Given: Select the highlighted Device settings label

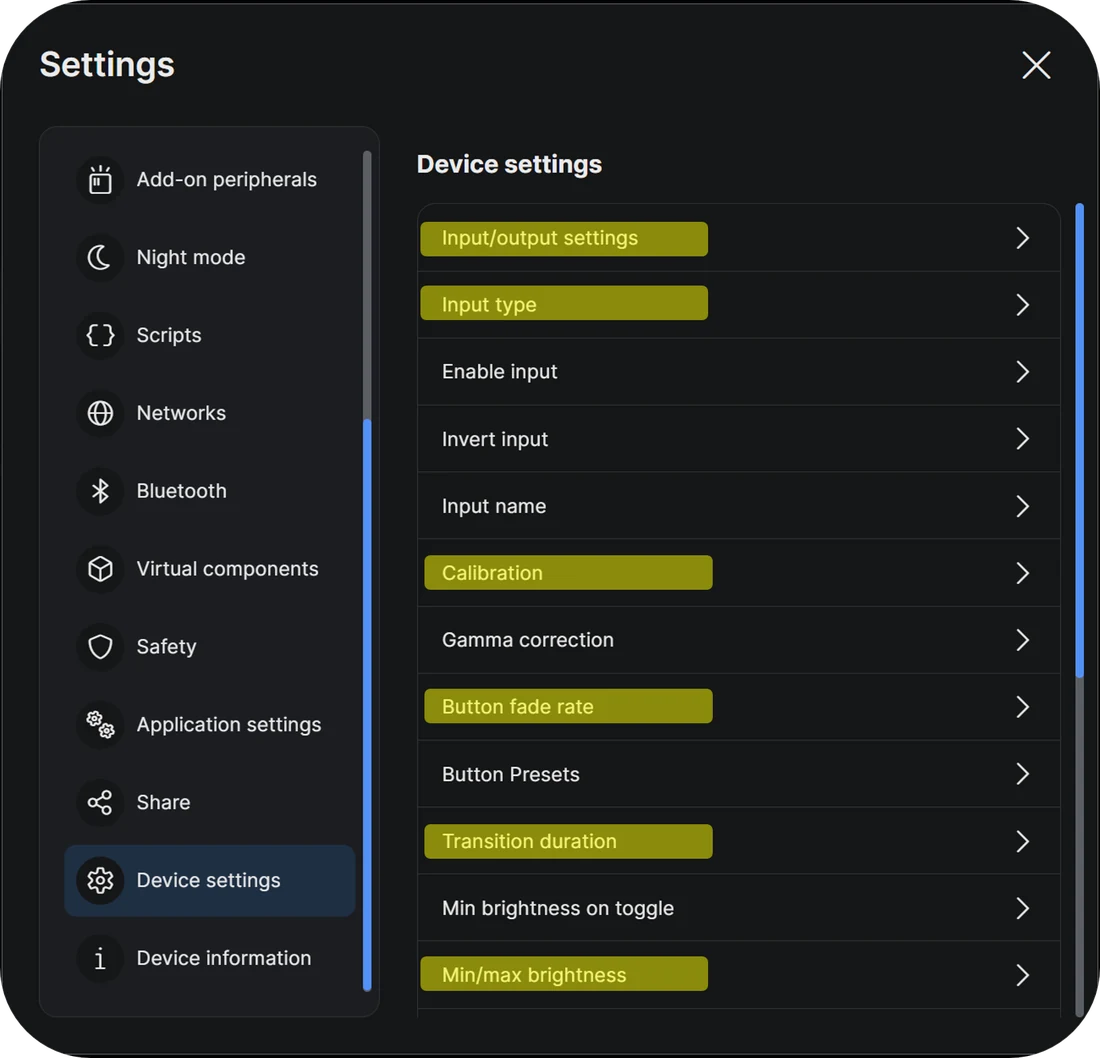Looking at the screenshot, I should point(208,880).
